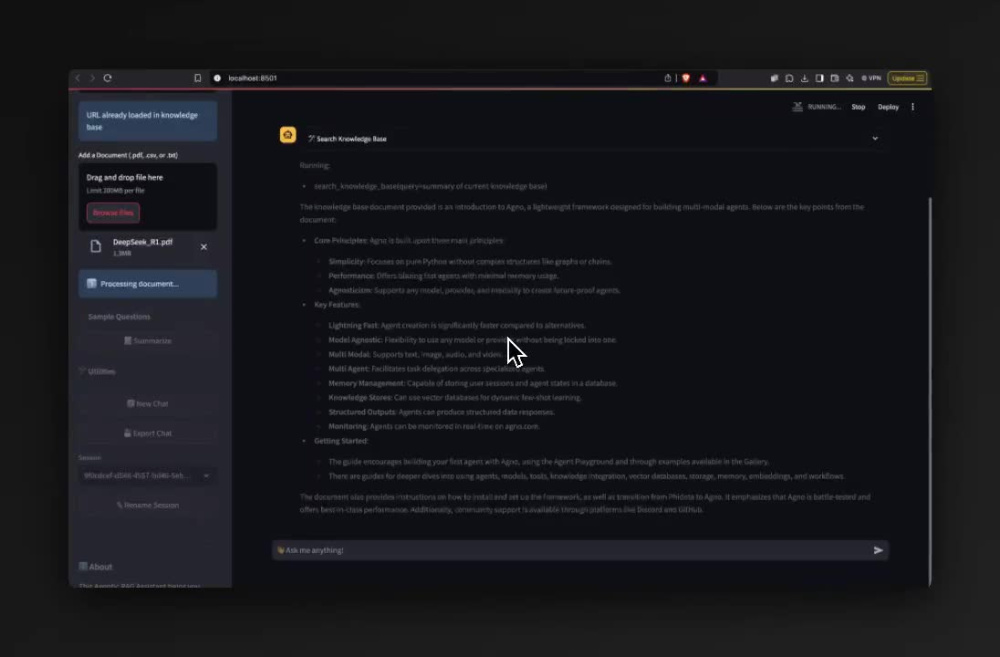Send the chat message arrow
The width and height of the screenshot is (1000, 657).
(878, 550)
